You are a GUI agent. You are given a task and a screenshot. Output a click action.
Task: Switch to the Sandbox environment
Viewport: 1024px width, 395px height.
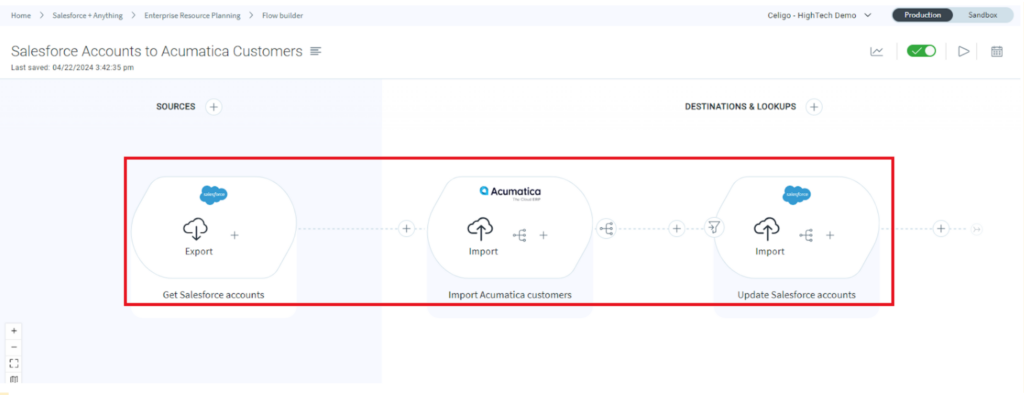click(982, 15)
